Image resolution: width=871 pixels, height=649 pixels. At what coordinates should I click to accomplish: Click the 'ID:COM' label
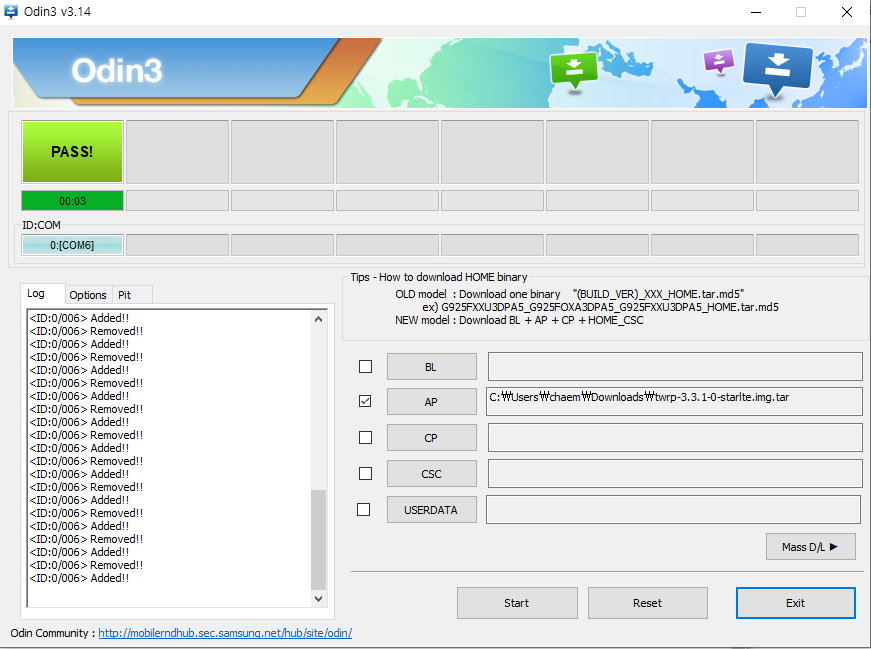point(41,225)
